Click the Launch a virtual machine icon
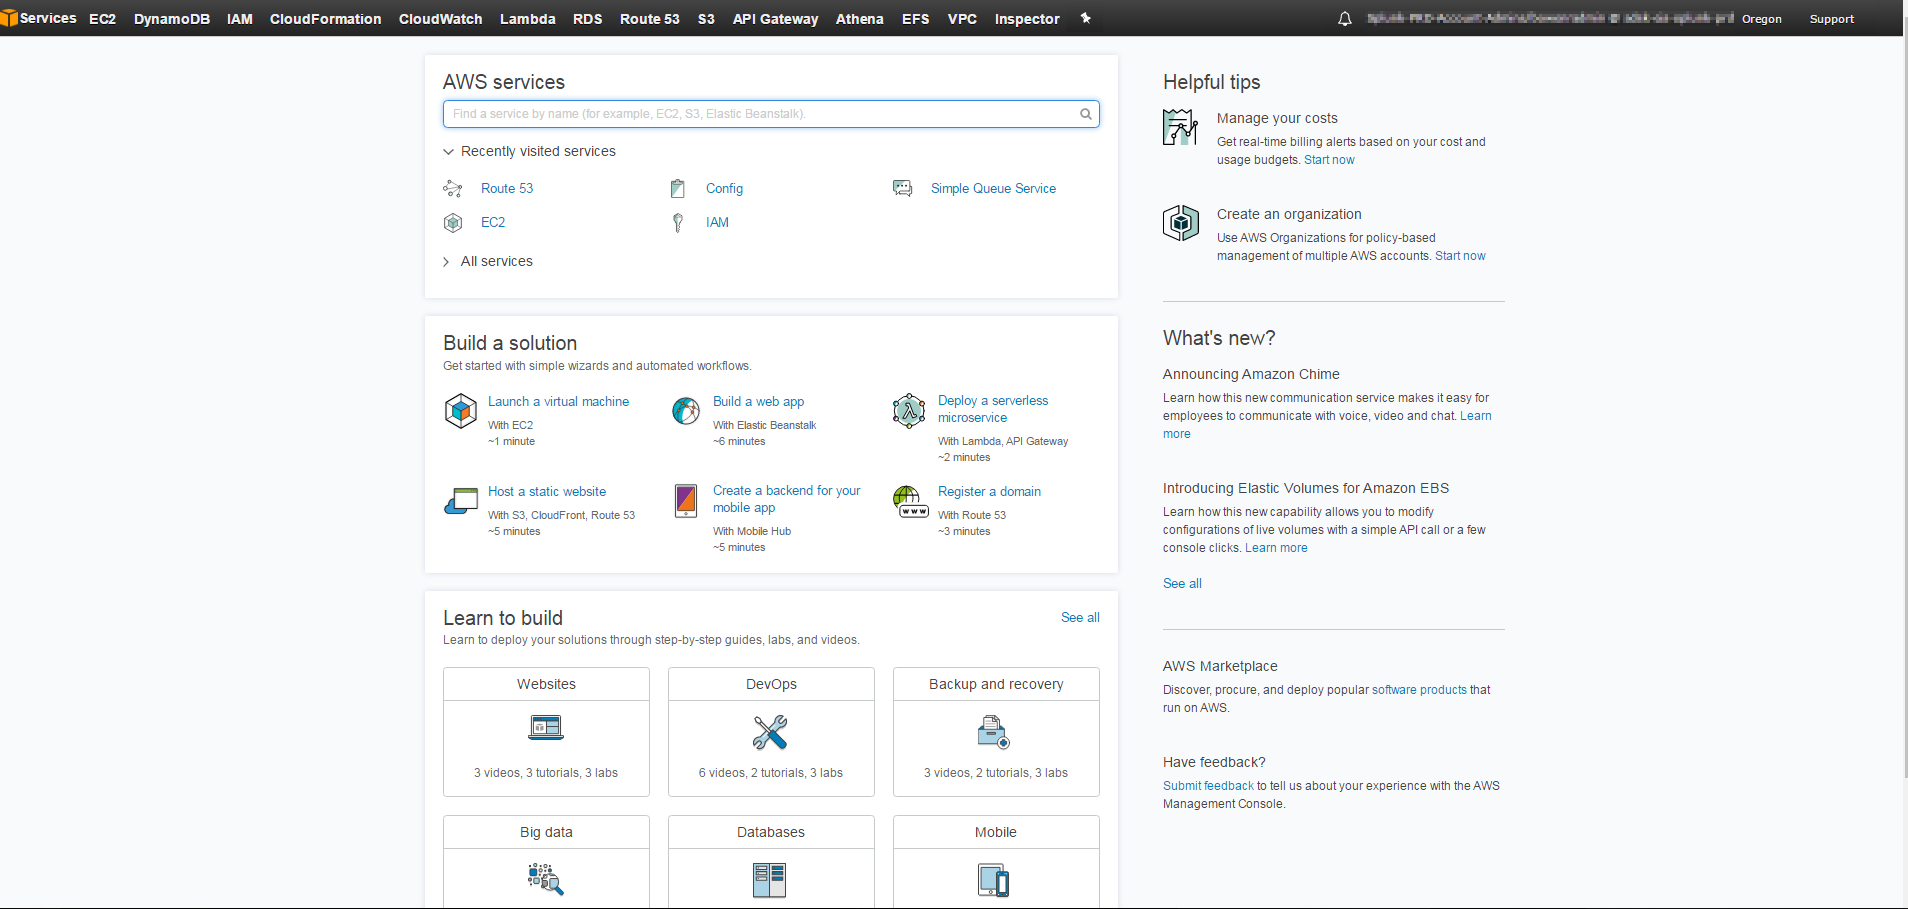Screen dimensions: 1908x909 461,411
